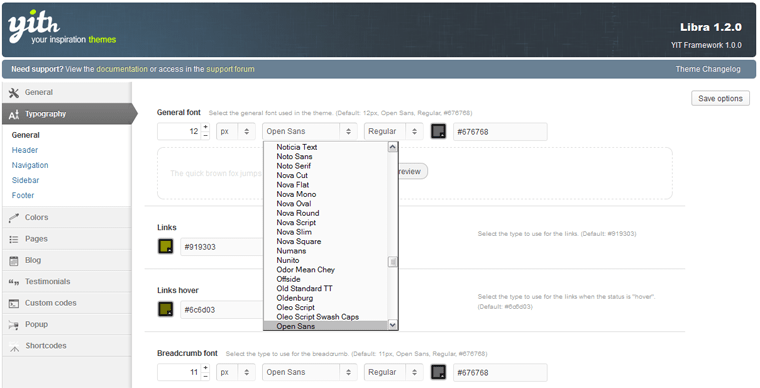Open General font family dropdown

point(310,131)
